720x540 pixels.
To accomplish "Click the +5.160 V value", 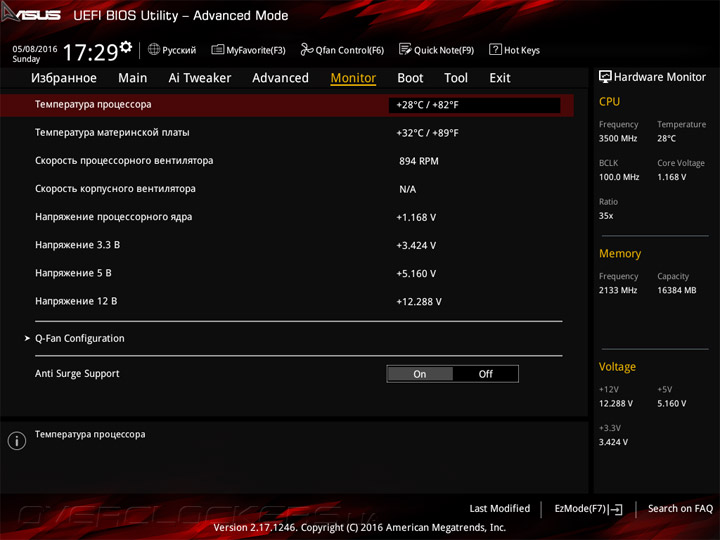I will (416, 274).
